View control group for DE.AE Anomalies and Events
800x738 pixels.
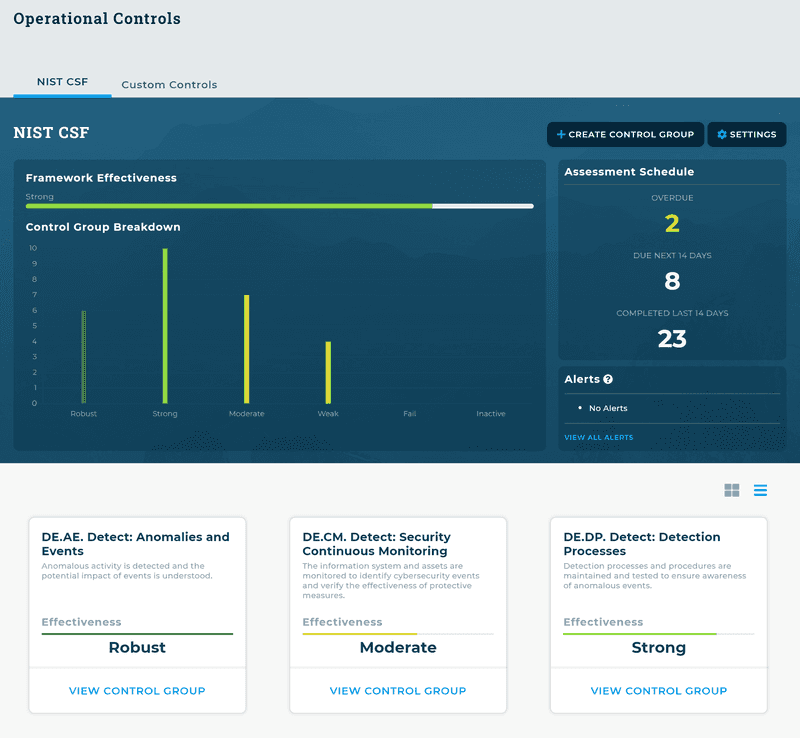point(137,691)
